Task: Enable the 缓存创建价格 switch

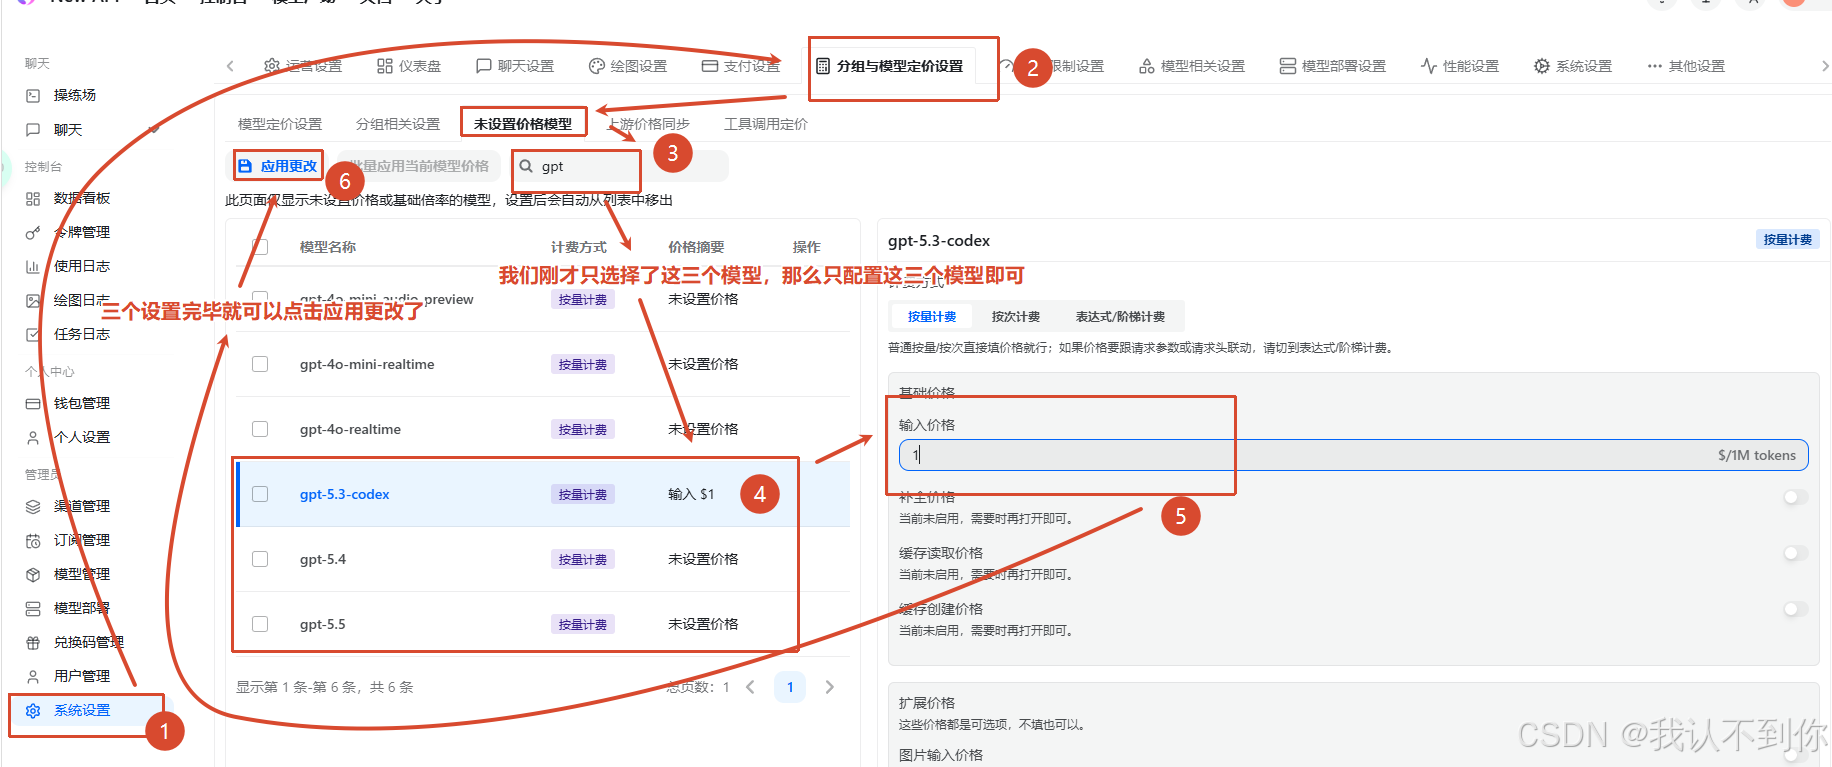Action: (x=1795, y=609)
